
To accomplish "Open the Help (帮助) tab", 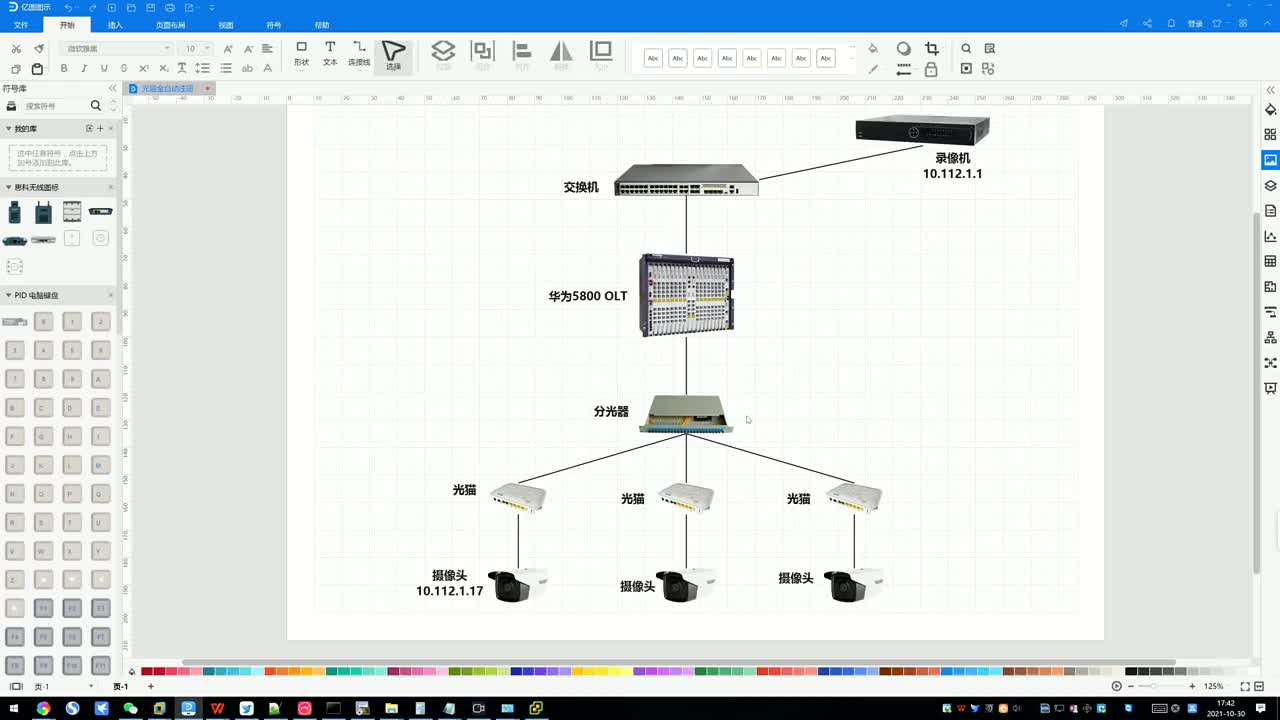I will tap(322, 25).
